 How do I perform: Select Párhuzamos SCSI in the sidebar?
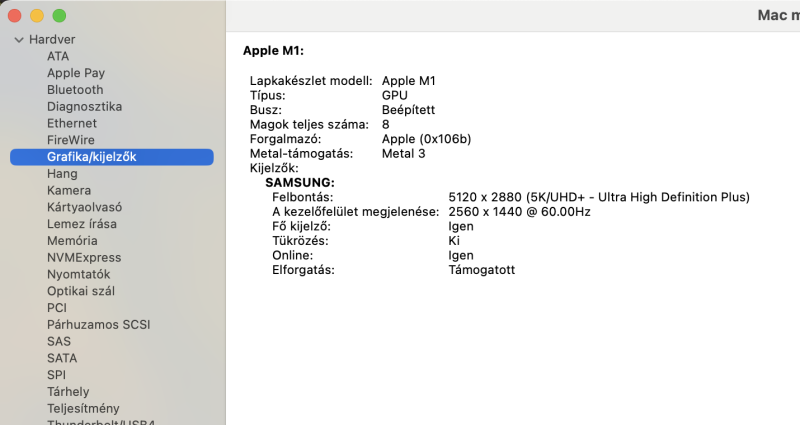pos(98,325)
